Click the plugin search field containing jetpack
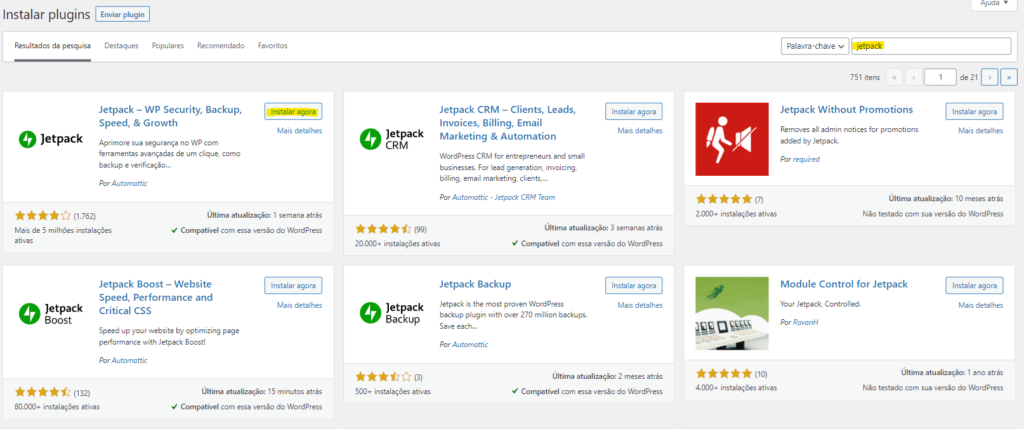Screen dimensions: 1024x429 (x=931, y=46)
